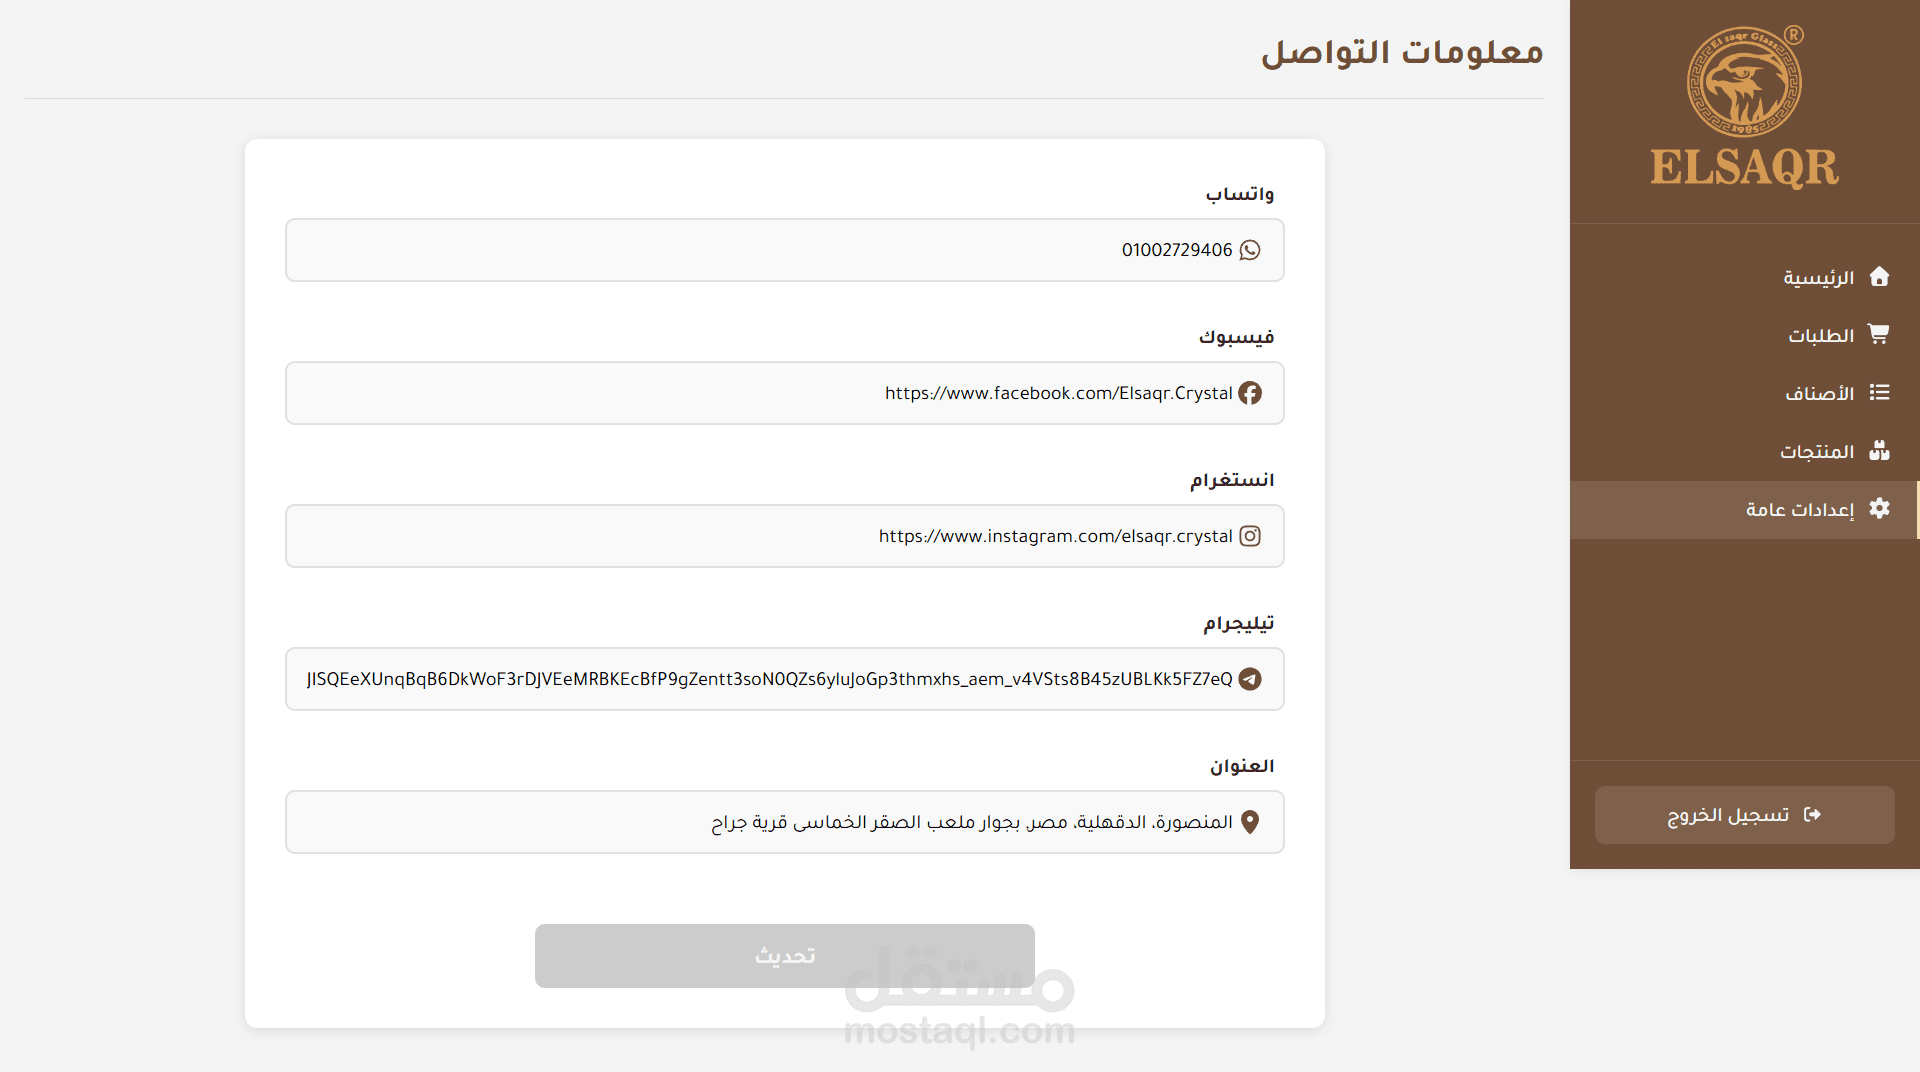
Task: Open the الأصناف menu item
Action: pyautogui.click(x=1745, y=393)
